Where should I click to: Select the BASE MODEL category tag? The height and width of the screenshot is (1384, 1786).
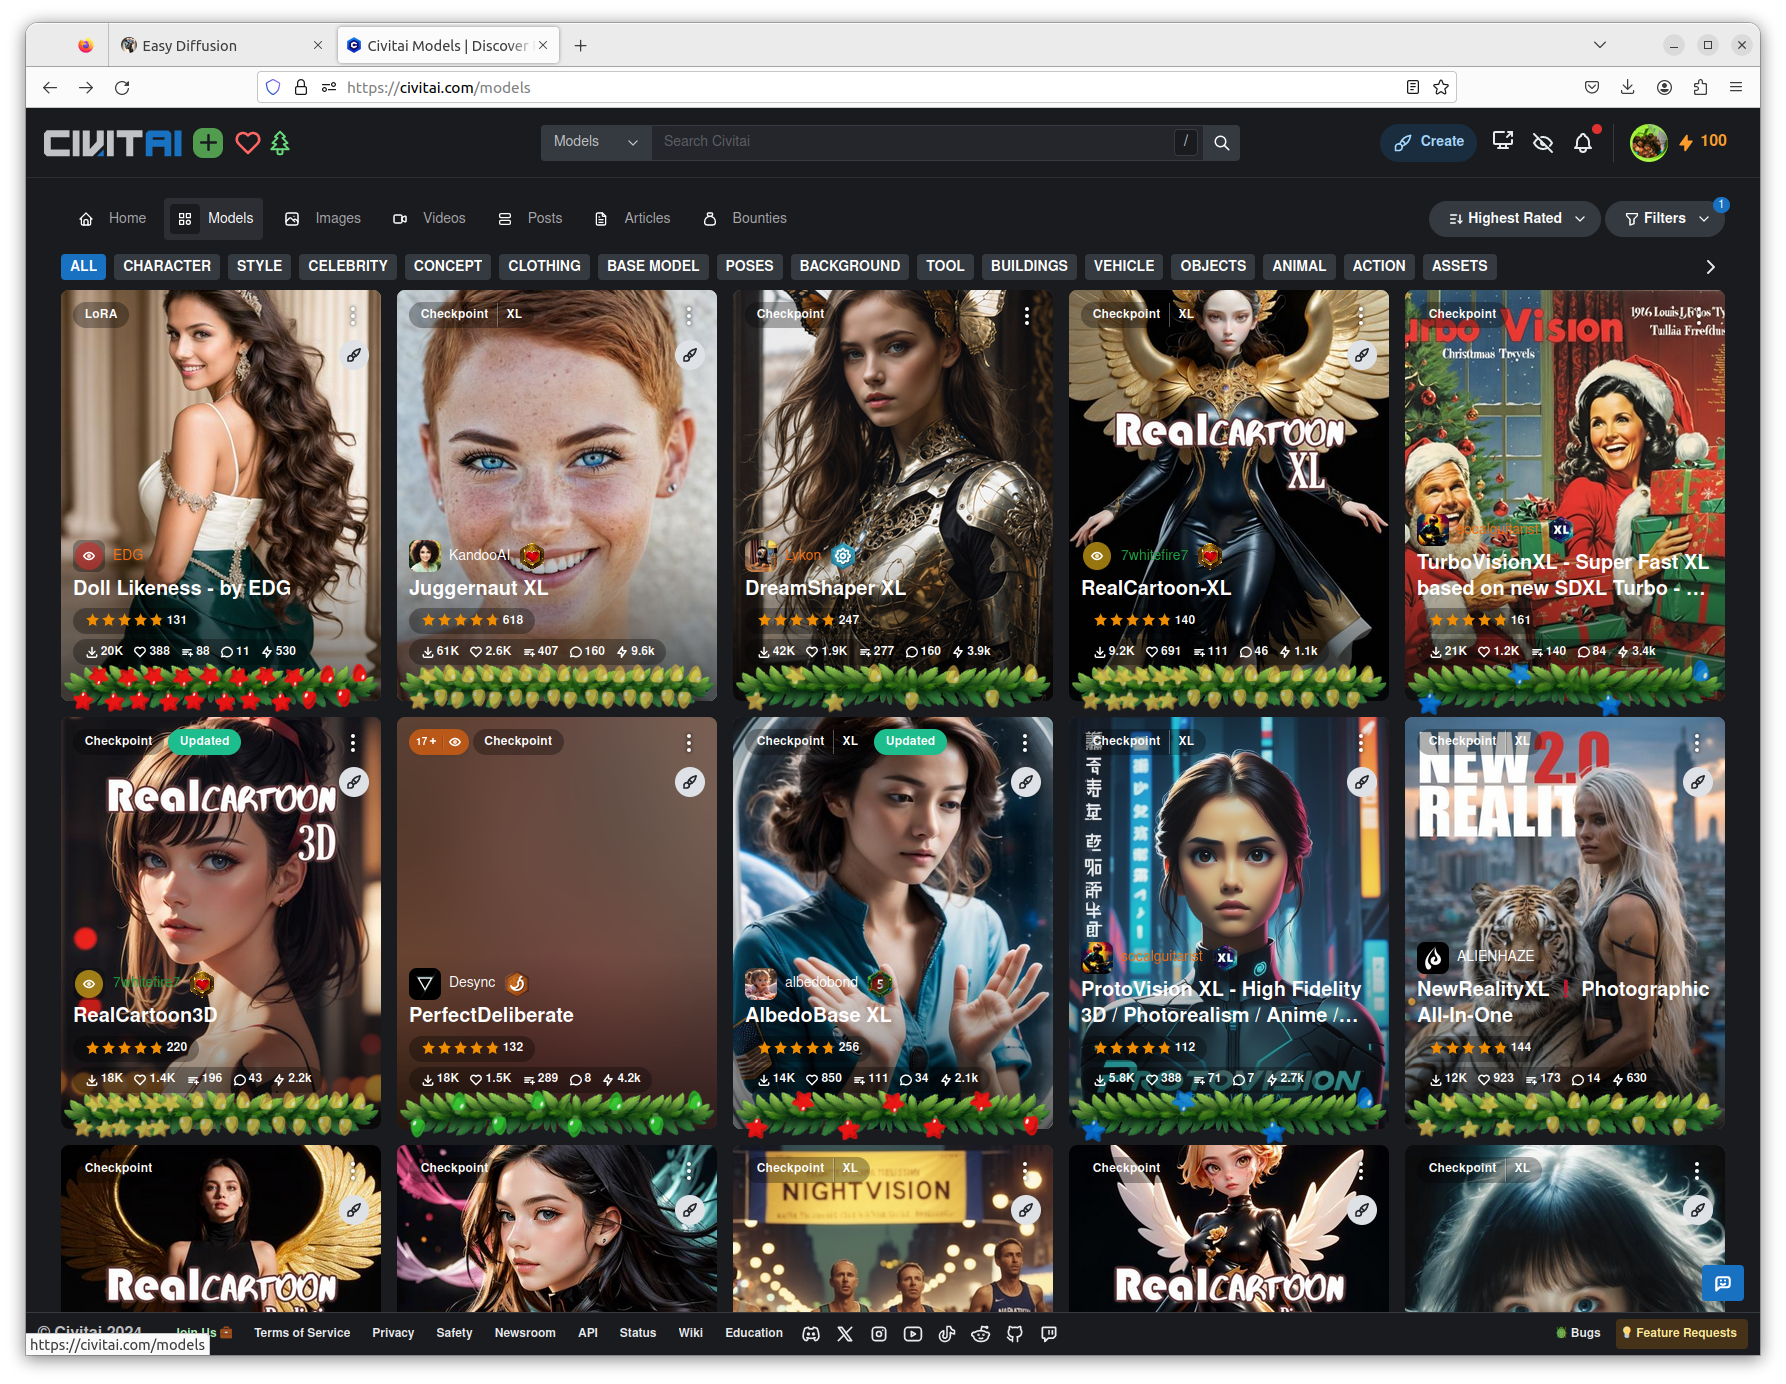click(x=653, y=266)
